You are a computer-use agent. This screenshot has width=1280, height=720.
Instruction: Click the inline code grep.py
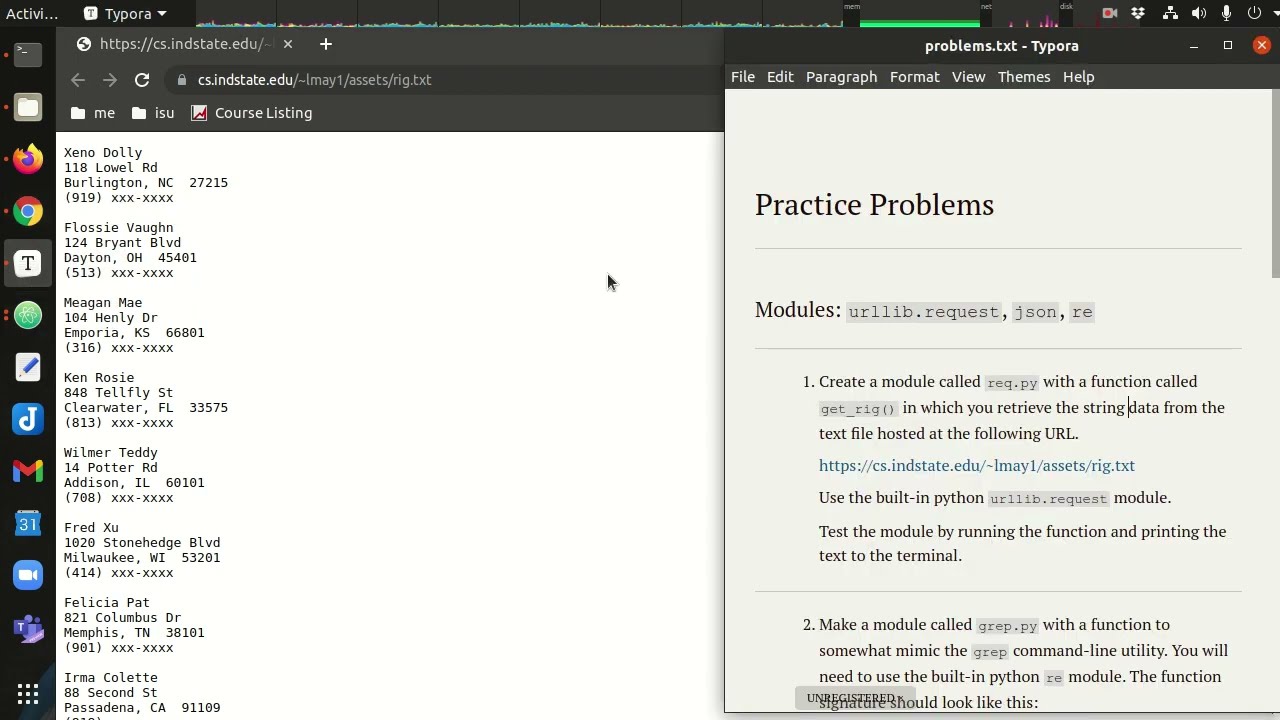tap(1007, 626)
